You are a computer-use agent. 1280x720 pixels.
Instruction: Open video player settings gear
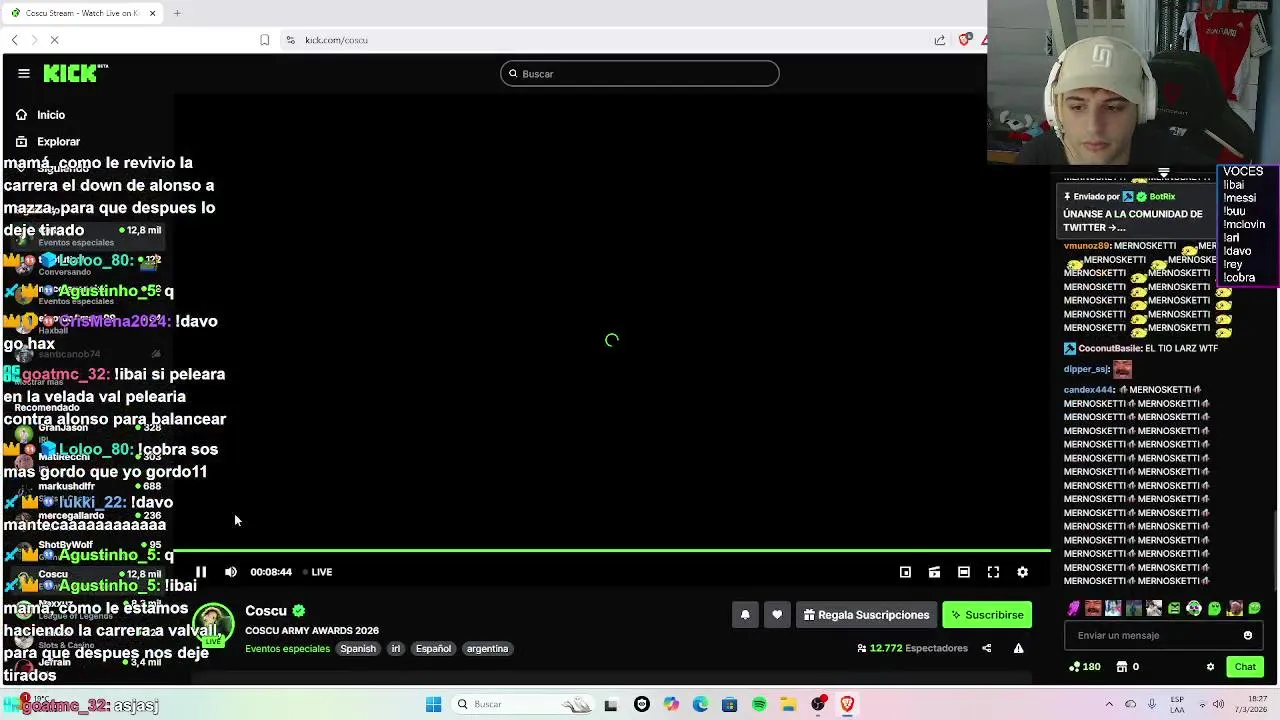[1022, 572]
